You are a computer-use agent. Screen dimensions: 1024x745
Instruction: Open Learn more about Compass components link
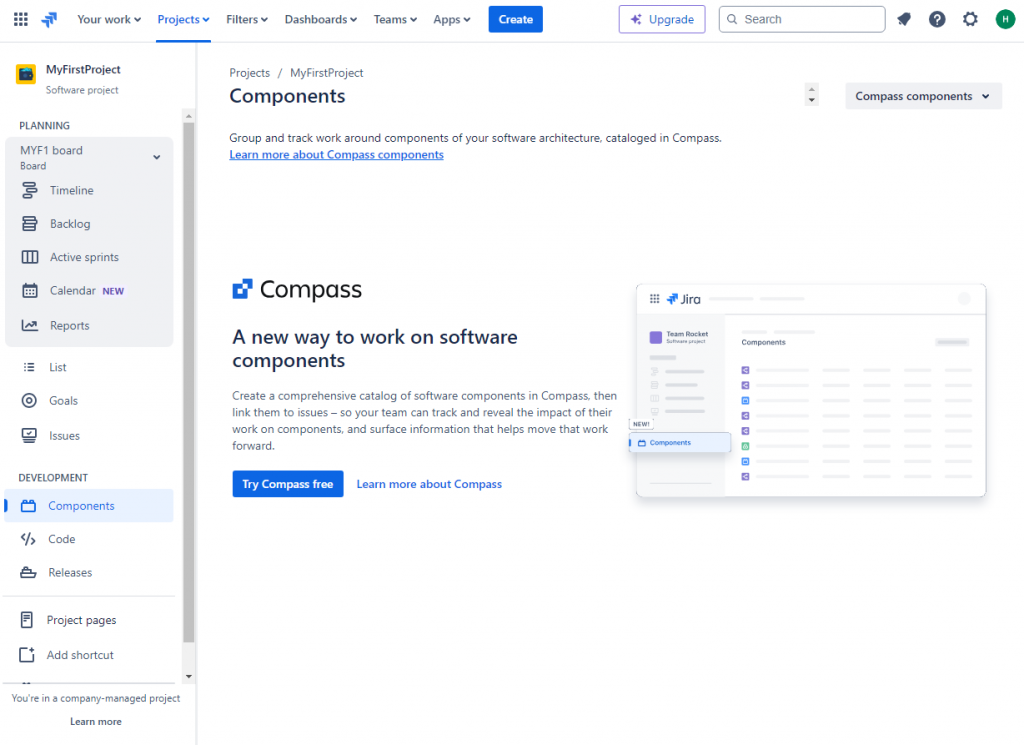336,155
